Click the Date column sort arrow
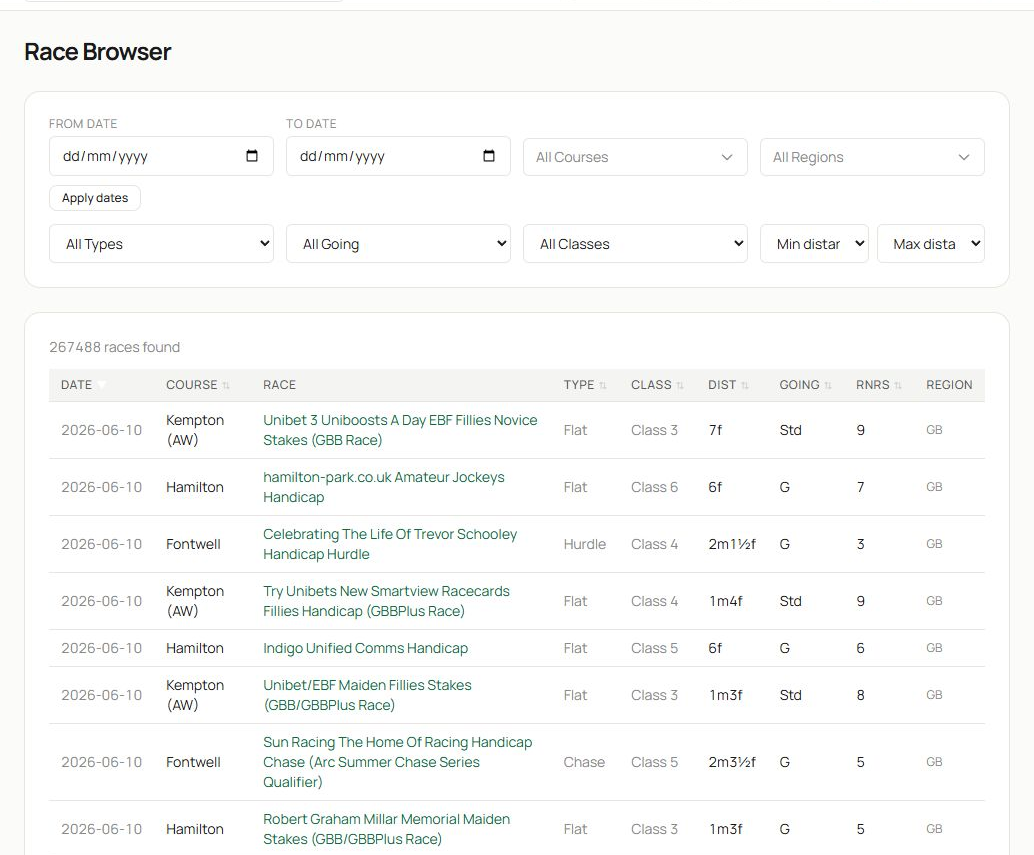Viewport: 1034px width, 855px height. [101, 386]
